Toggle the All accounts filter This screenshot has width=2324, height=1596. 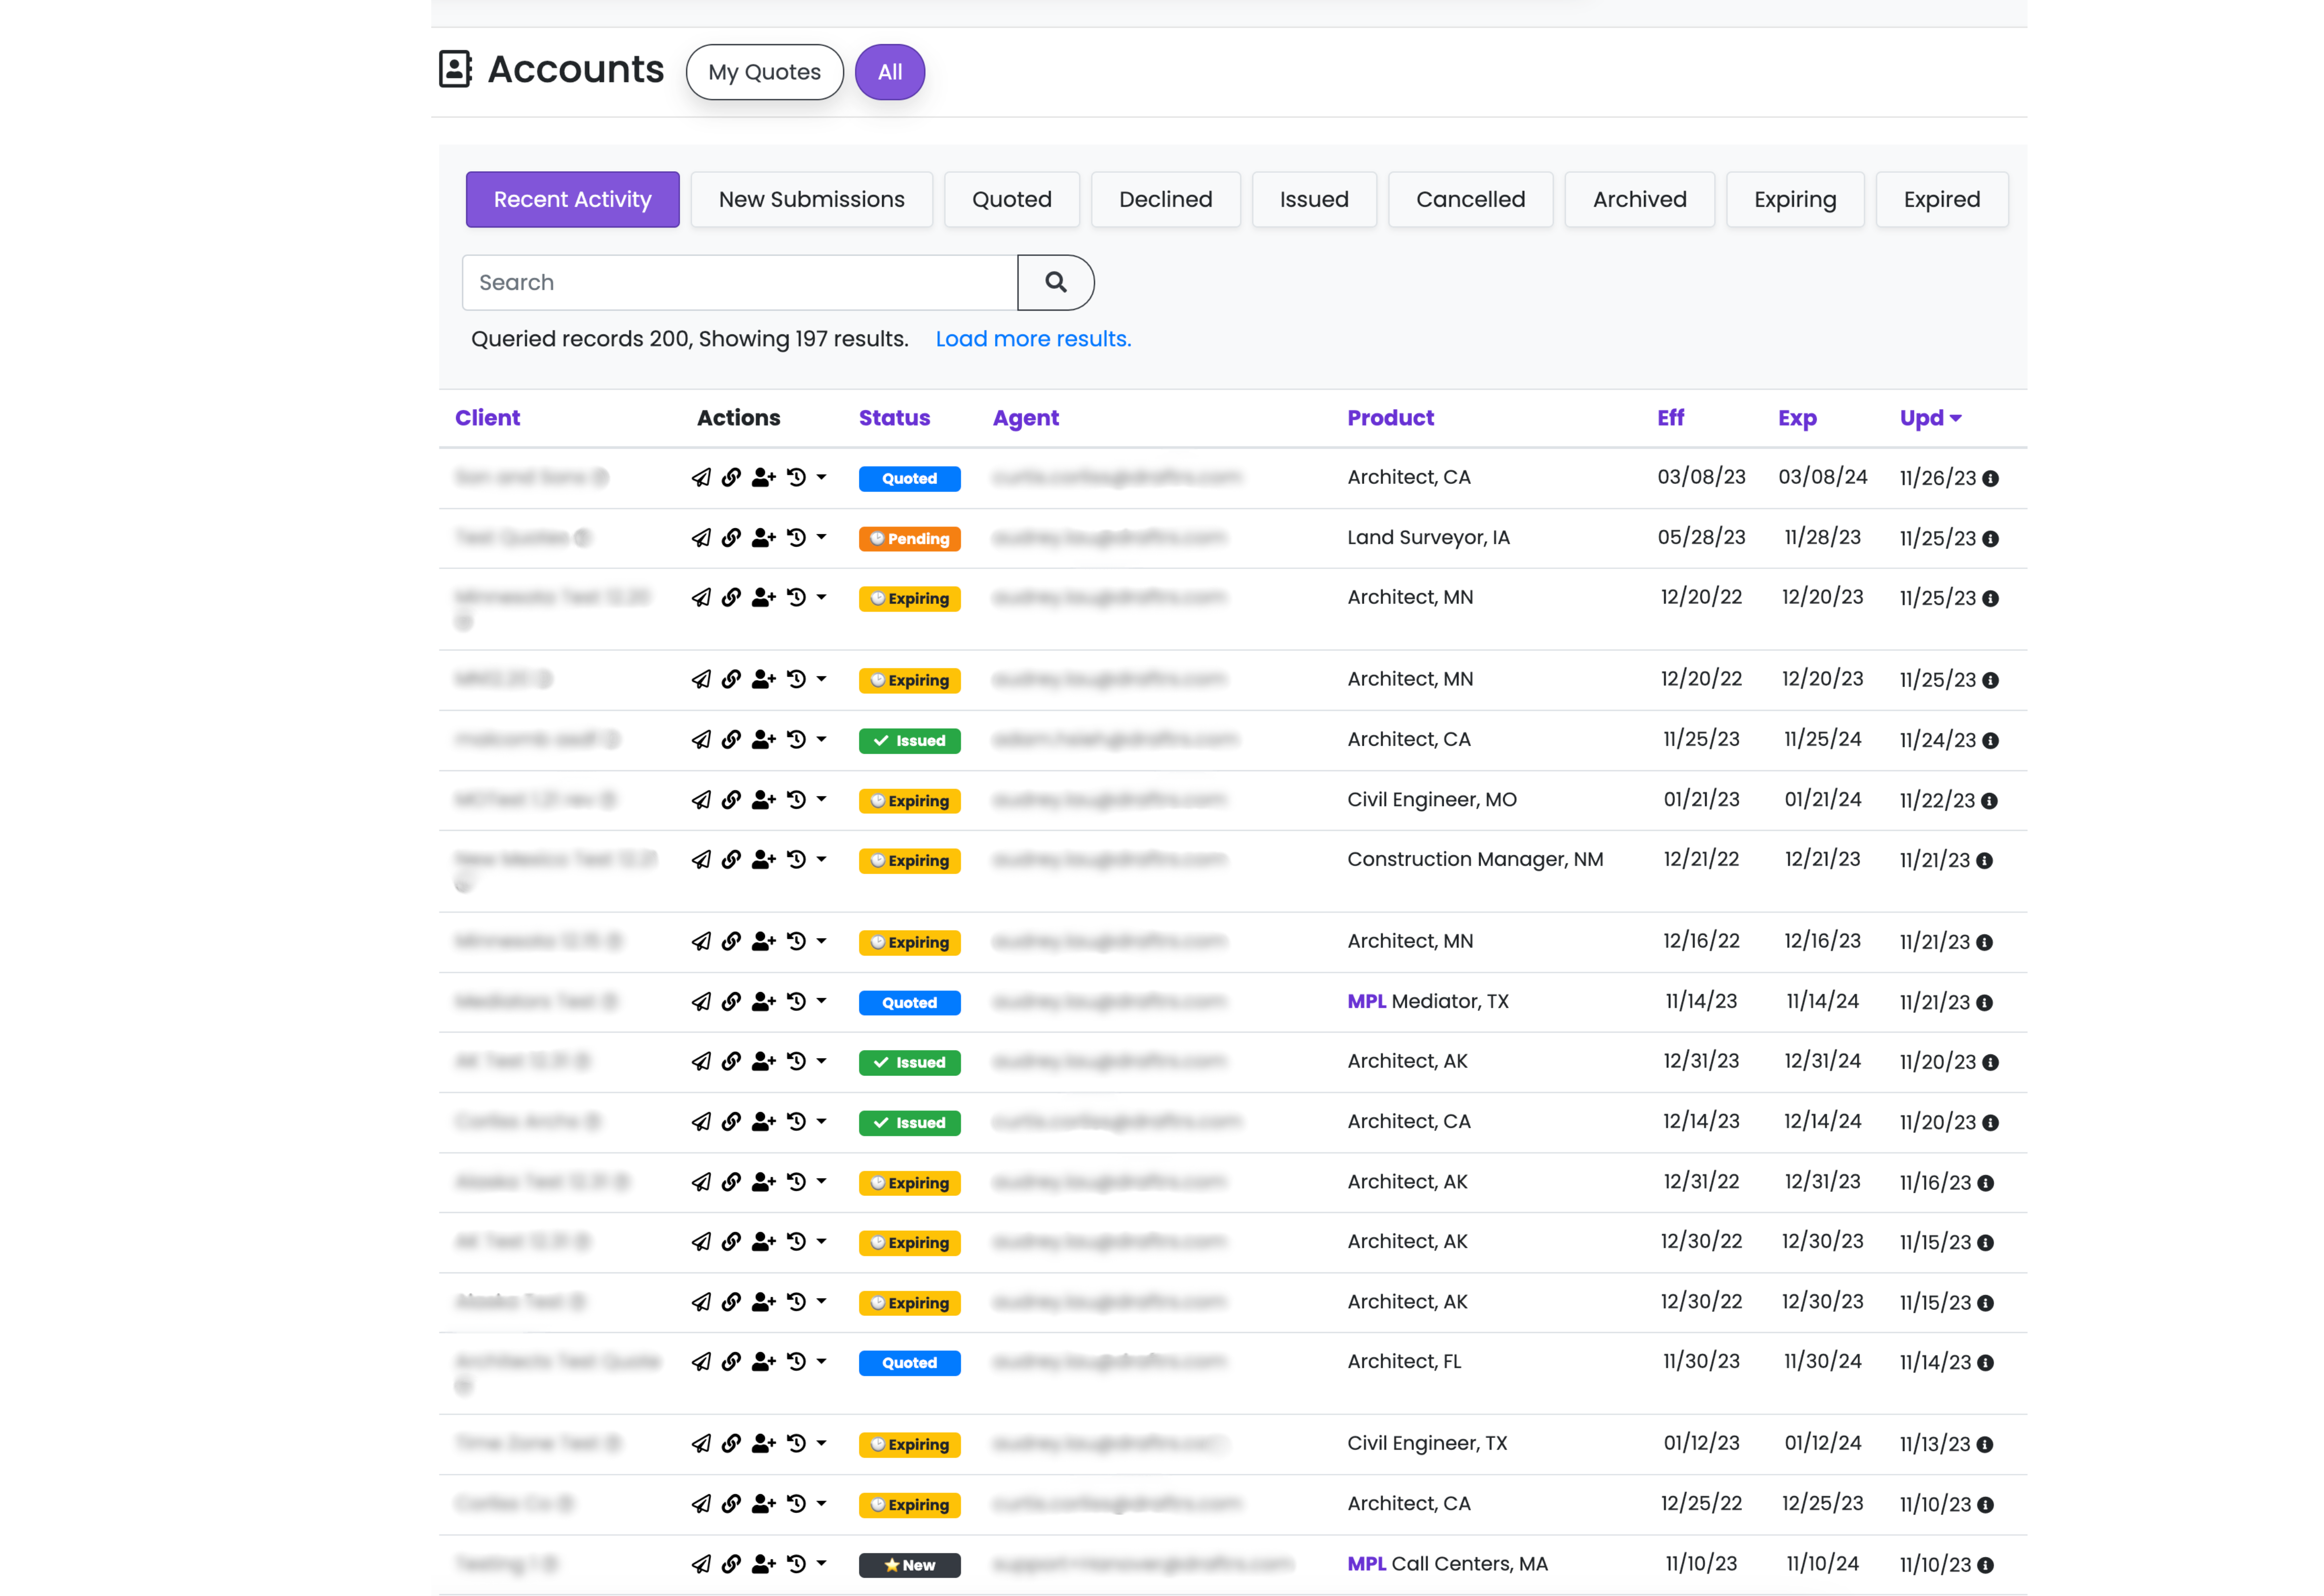[889, 72]
